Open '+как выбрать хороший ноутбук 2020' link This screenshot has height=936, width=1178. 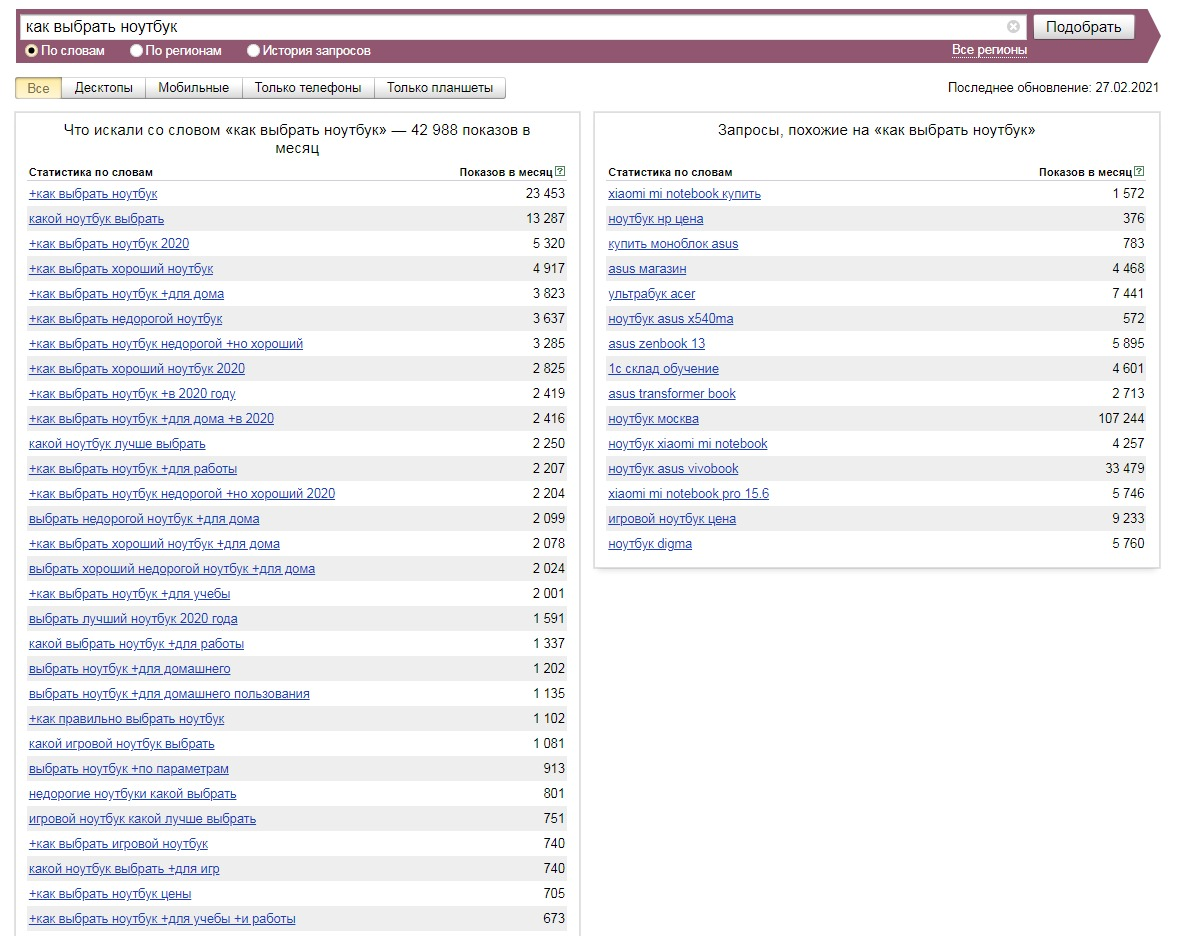click(137, 369)
